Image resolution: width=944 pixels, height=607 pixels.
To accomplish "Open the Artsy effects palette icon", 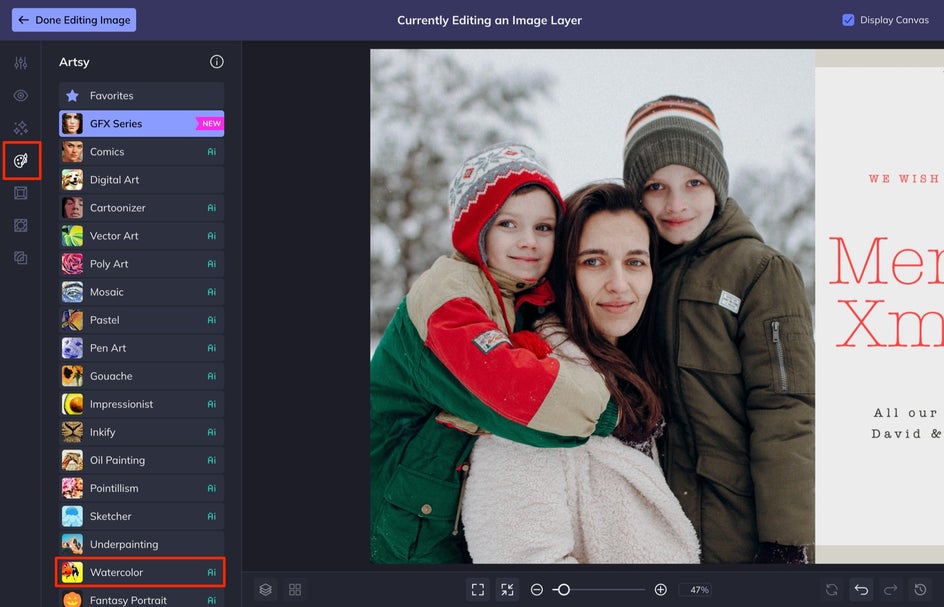I will [x=21, y=161].
